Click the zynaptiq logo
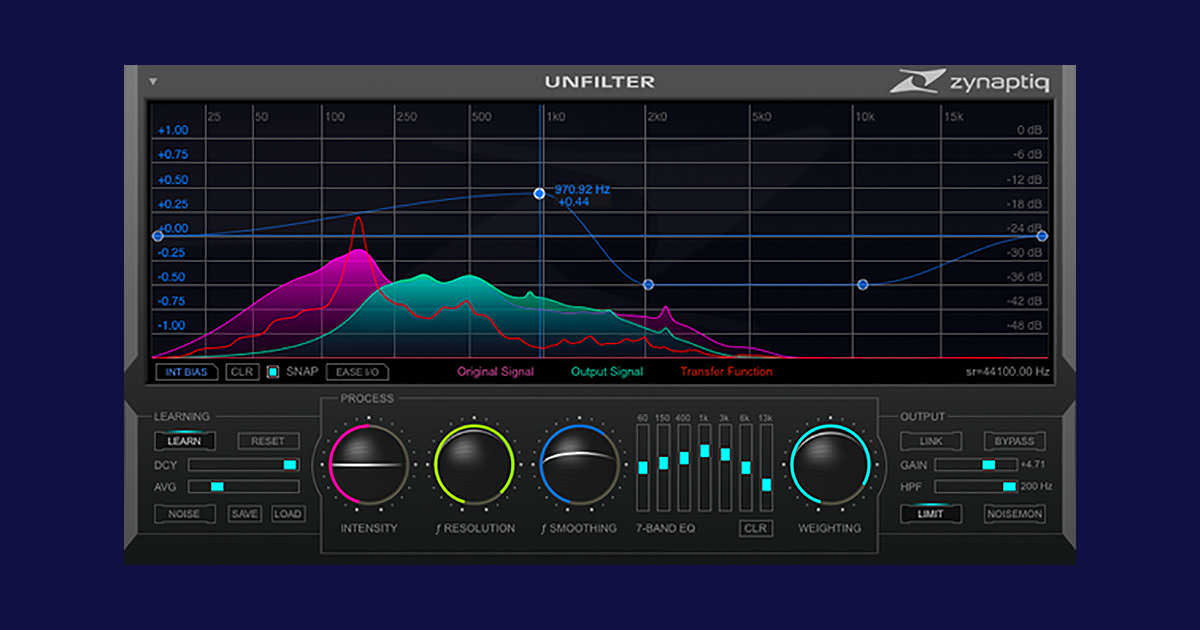1200x630 pixels. point(970,82)
